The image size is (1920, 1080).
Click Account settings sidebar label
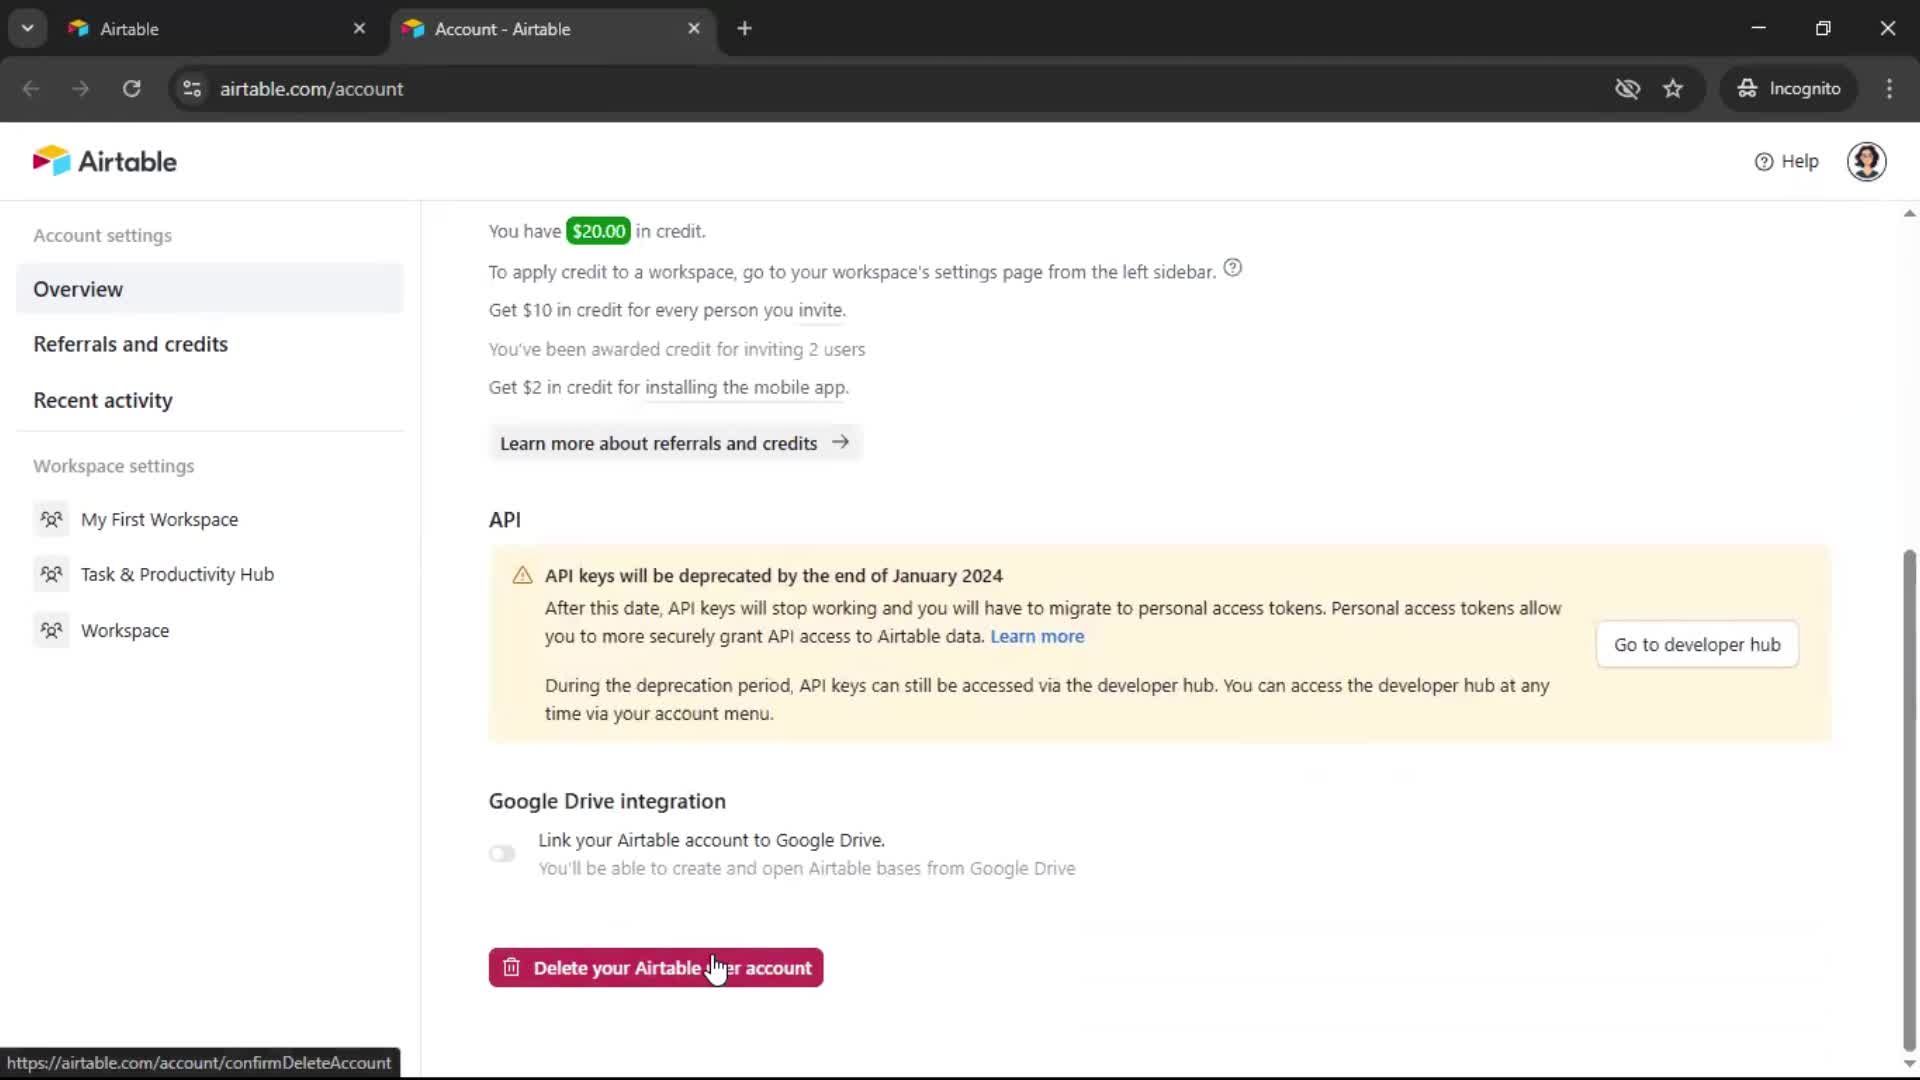pos(102,235)
